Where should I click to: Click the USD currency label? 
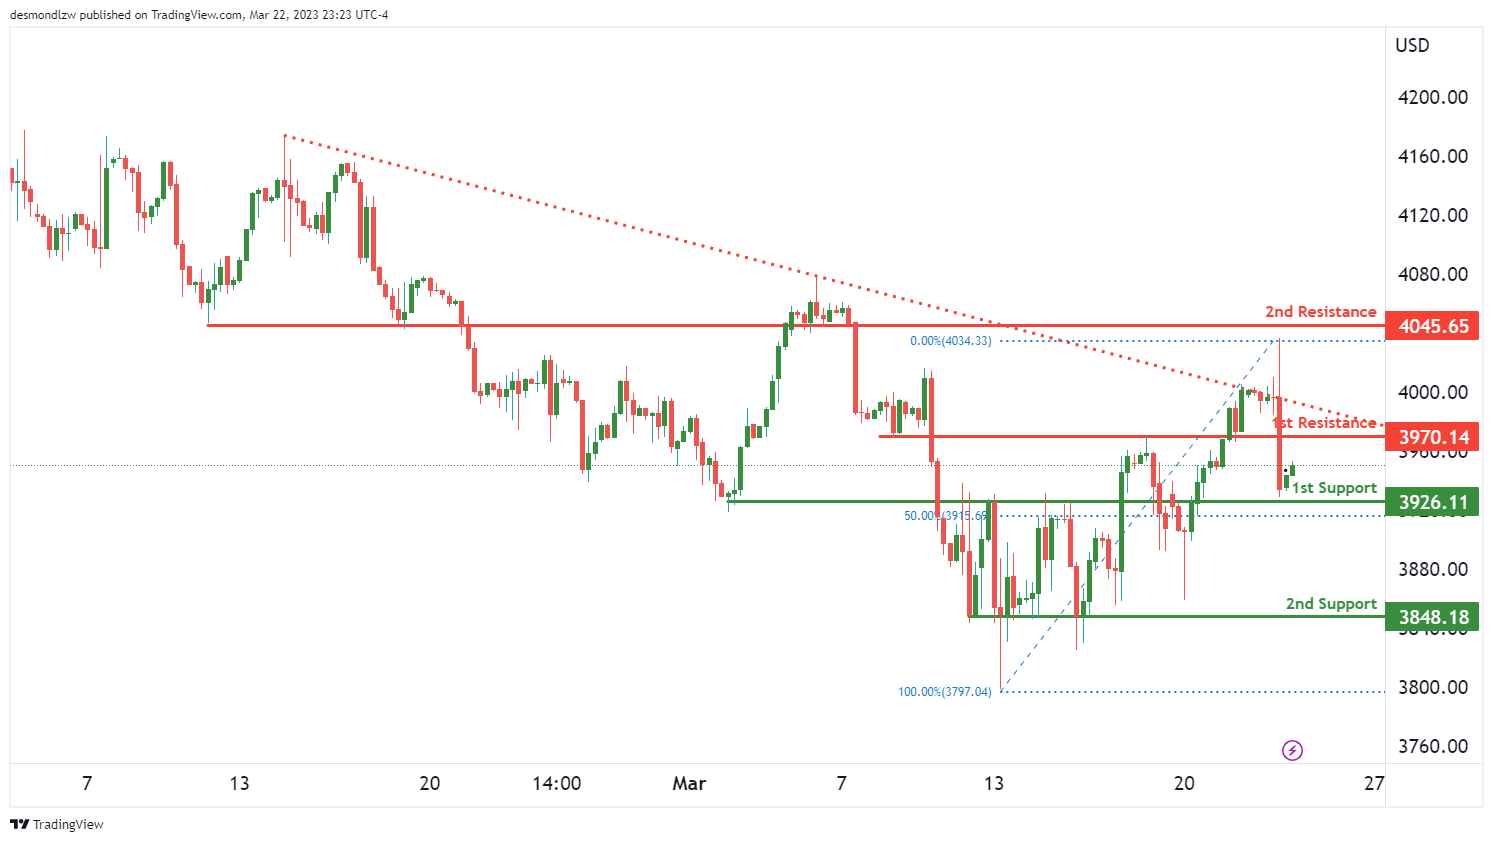pos(1412,45)
